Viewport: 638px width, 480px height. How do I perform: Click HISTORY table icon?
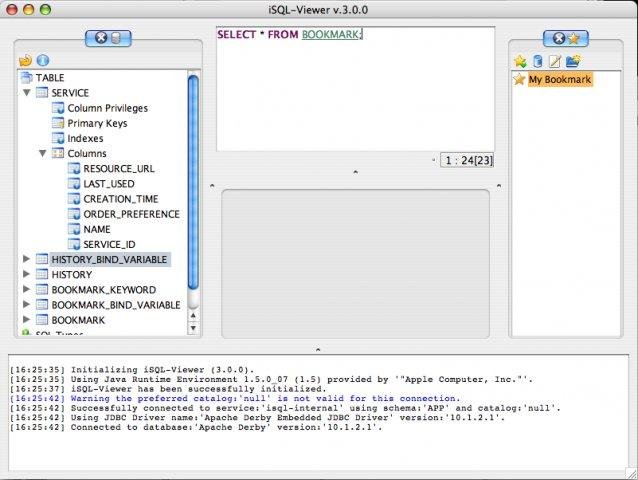tap(42, 274)
